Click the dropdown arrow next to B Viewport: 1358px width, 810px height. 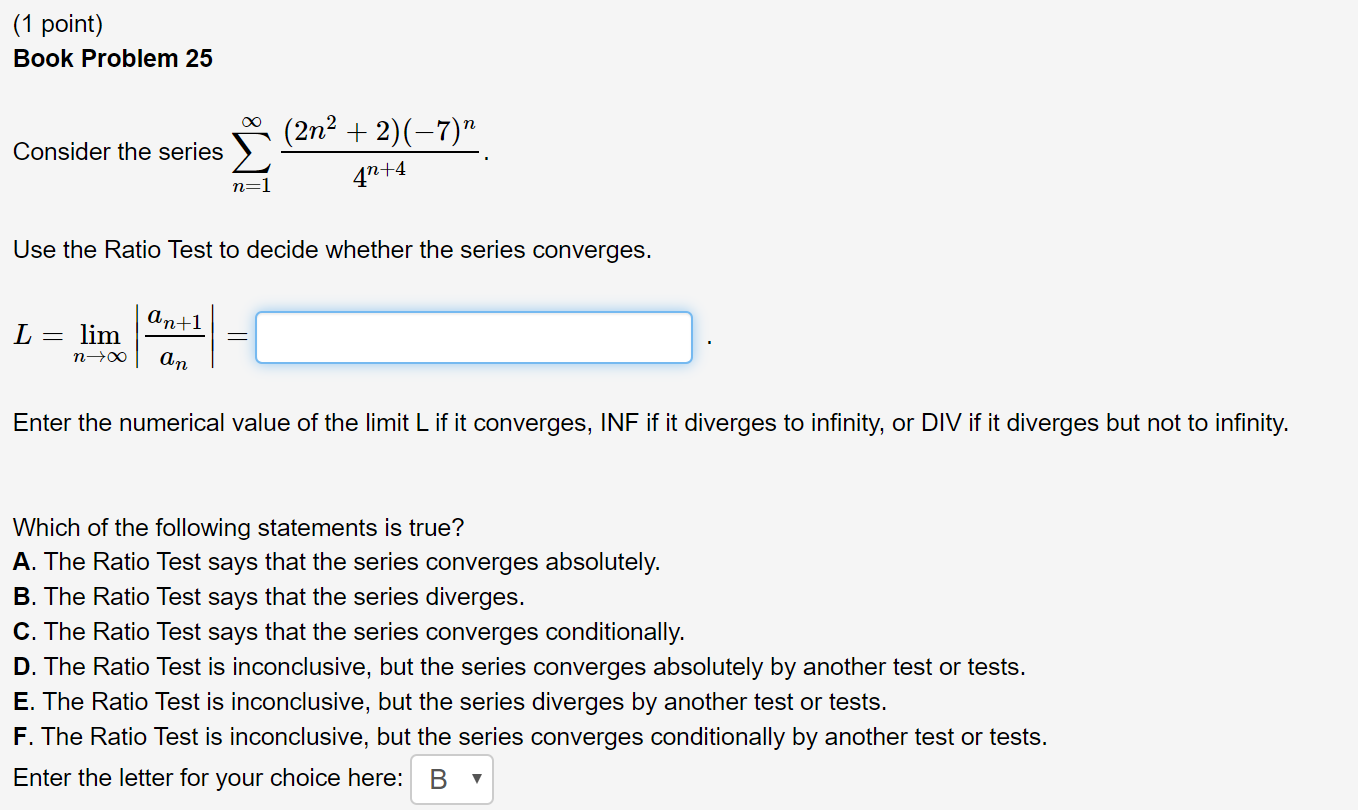tap(478, 779)
